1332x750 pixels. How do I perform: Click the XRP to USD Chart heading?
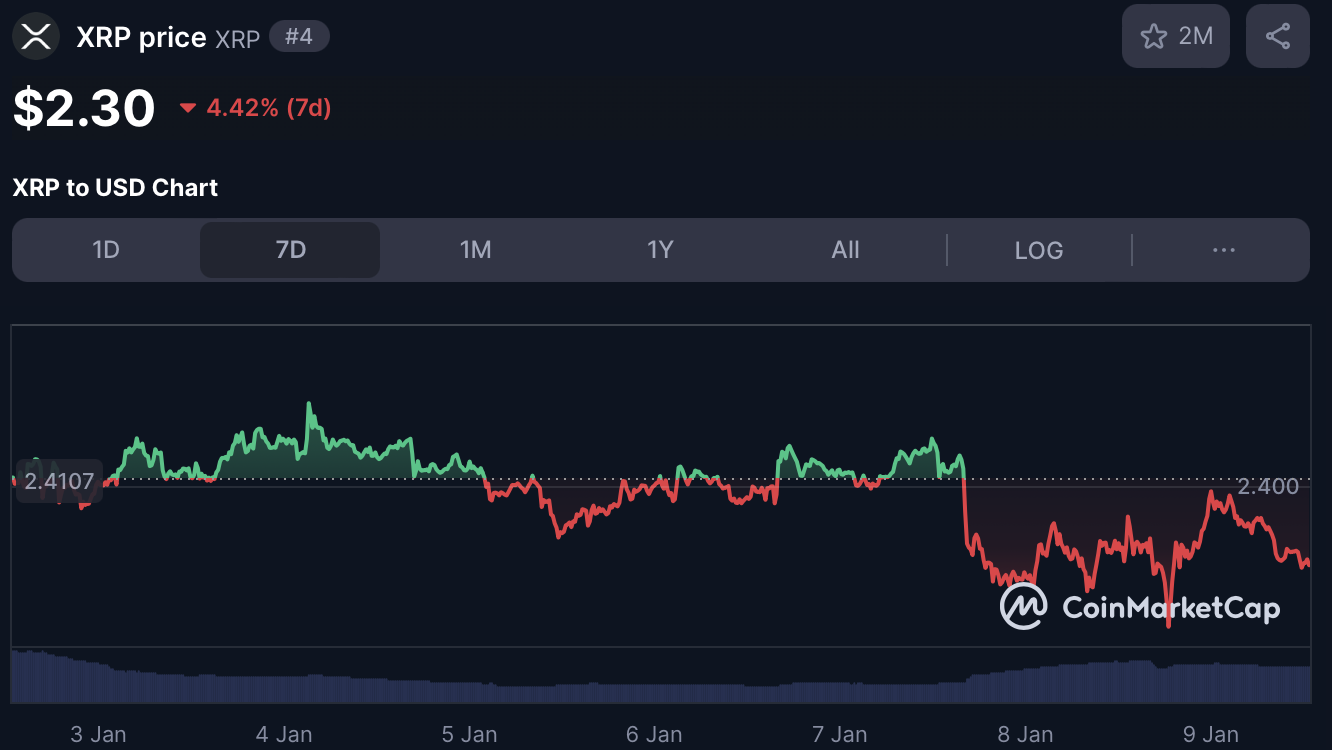(115, 188)
